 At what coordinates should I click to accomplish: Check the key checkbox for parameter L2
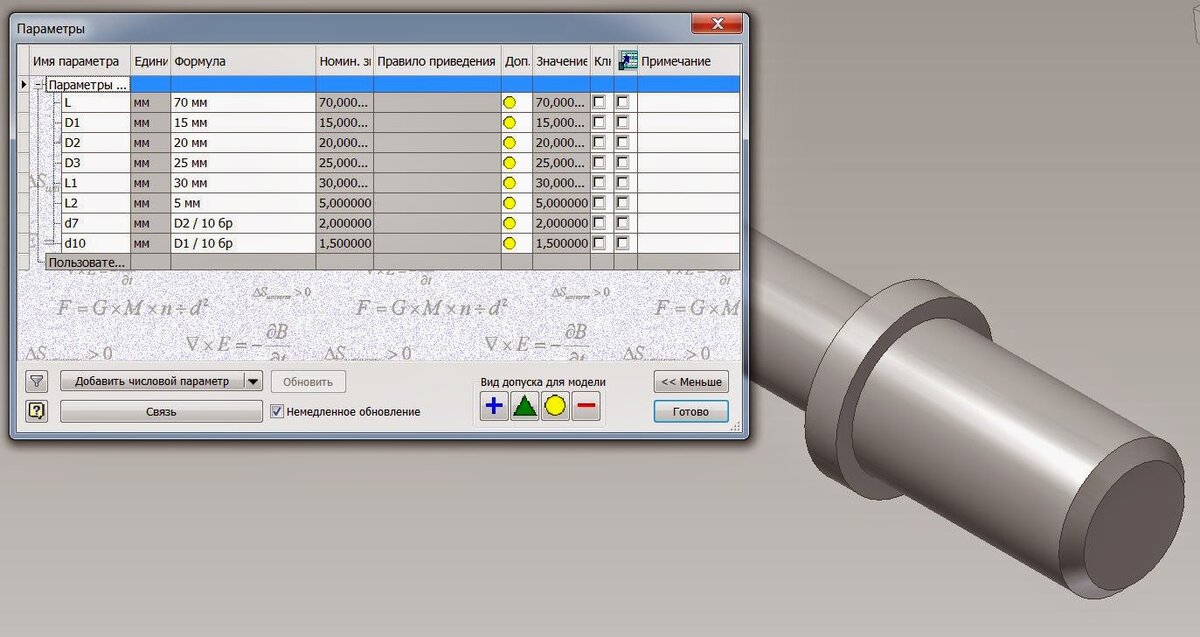(599, 203)
